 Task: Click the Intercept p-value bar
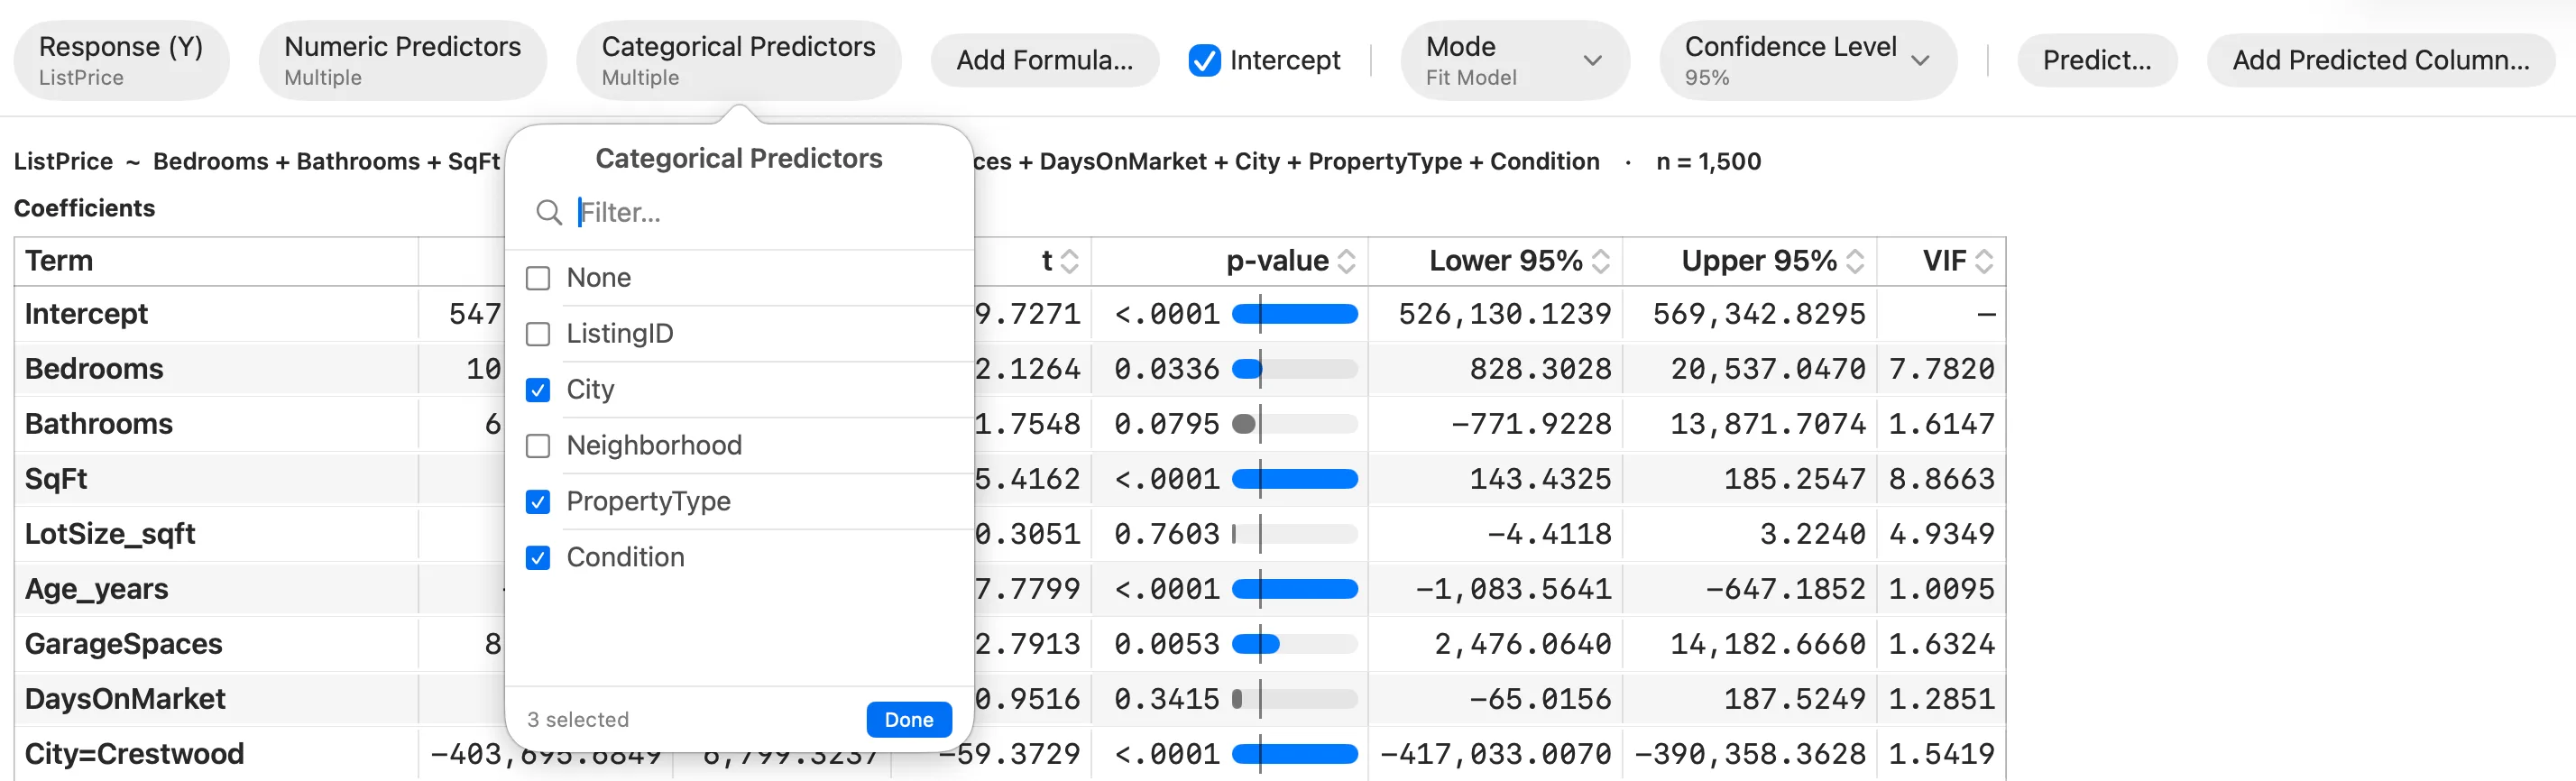1294,314
